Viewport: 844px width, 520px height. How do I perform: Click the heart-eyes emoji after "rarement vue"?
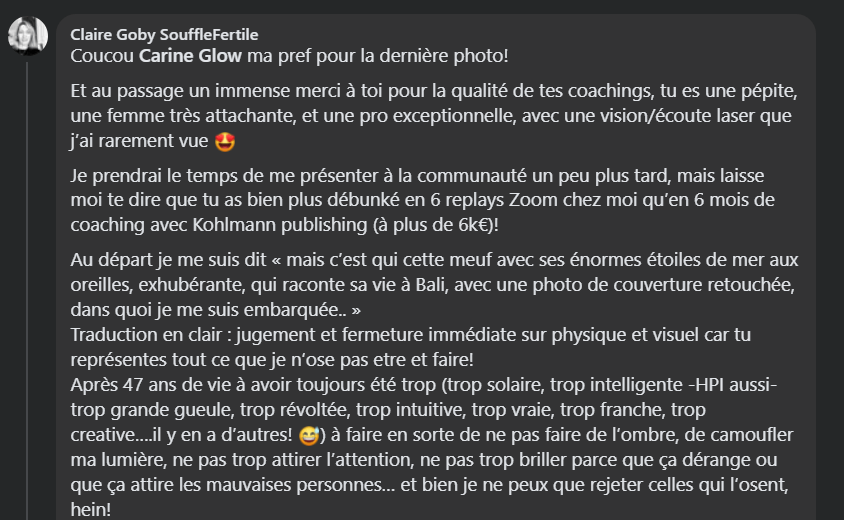tap(225, 141)
